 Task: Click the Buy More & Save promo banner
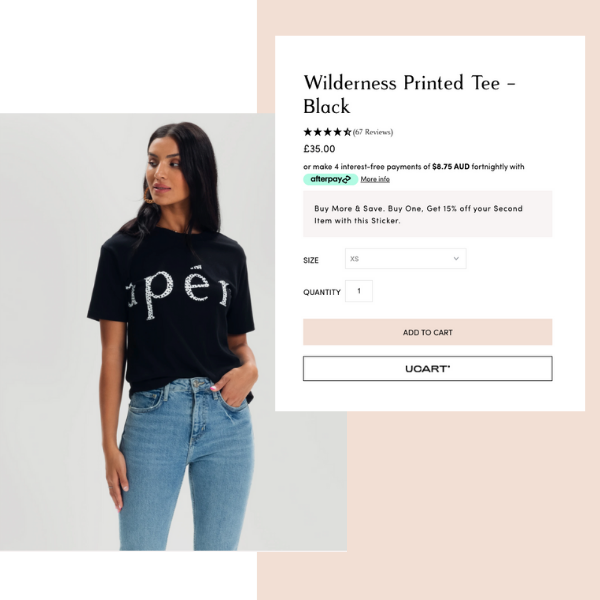[427, 214]
